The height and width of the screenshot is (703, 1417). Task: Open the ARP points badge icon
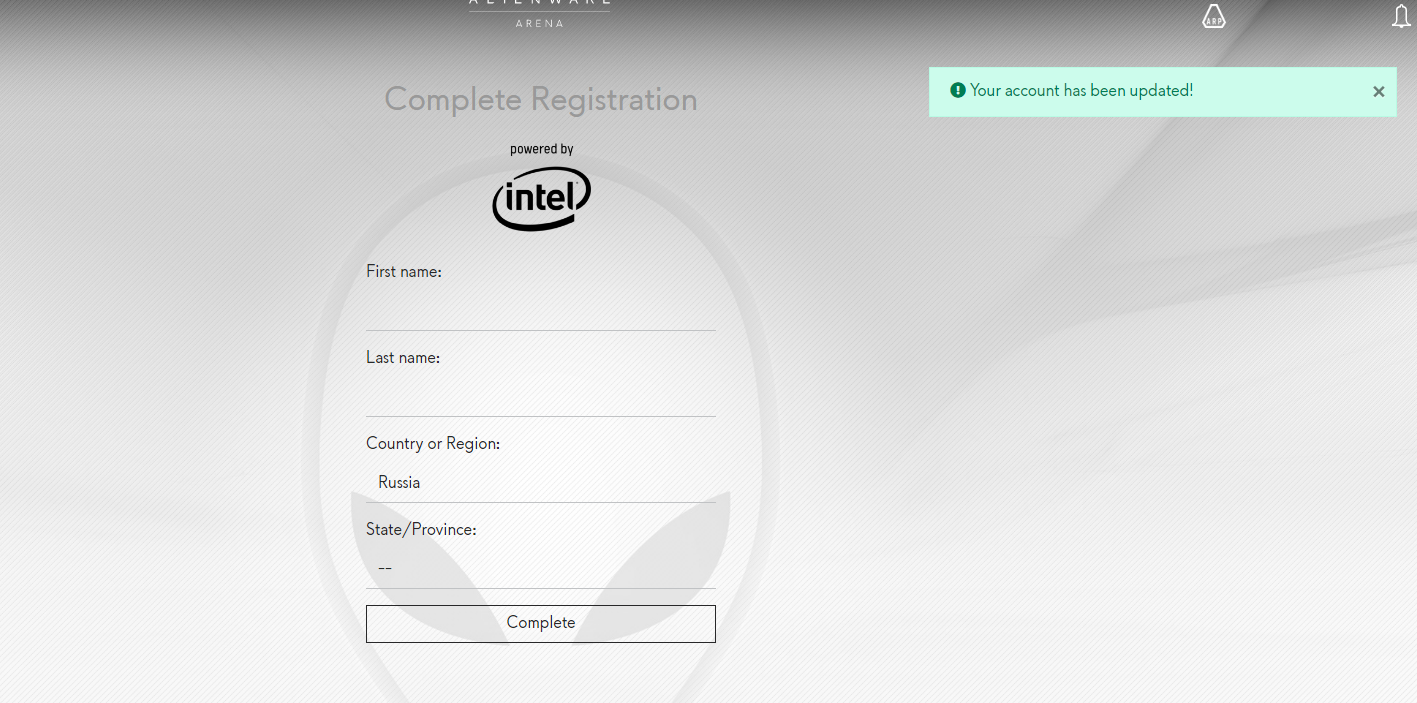click(1213, 16)
